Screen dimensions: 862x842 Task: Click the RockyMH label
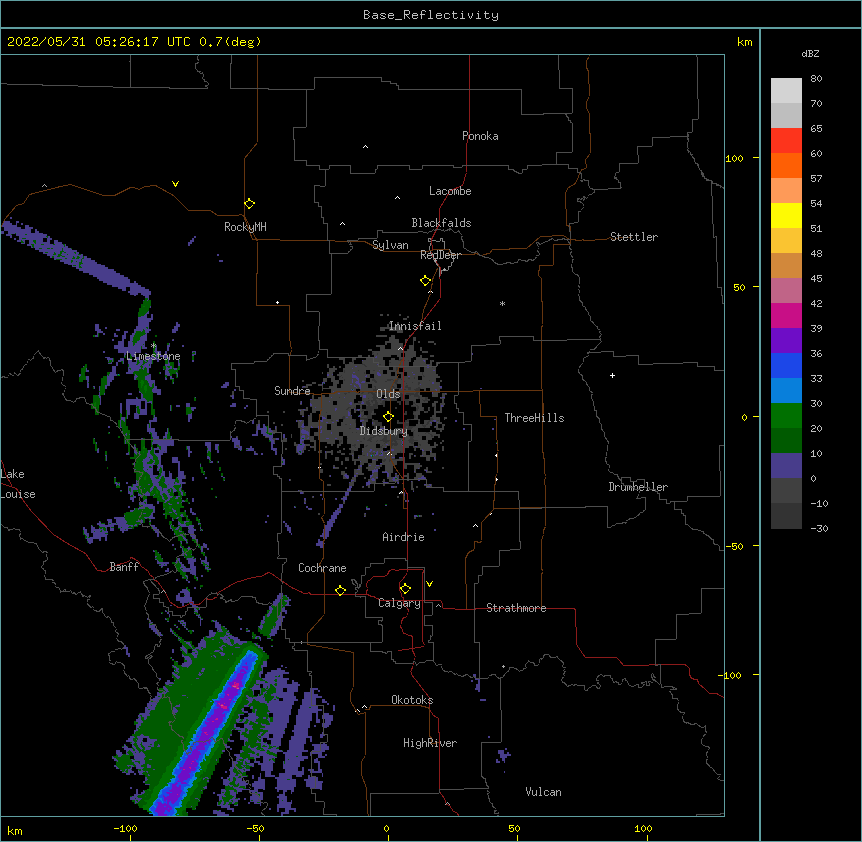(x=245, y=227)
